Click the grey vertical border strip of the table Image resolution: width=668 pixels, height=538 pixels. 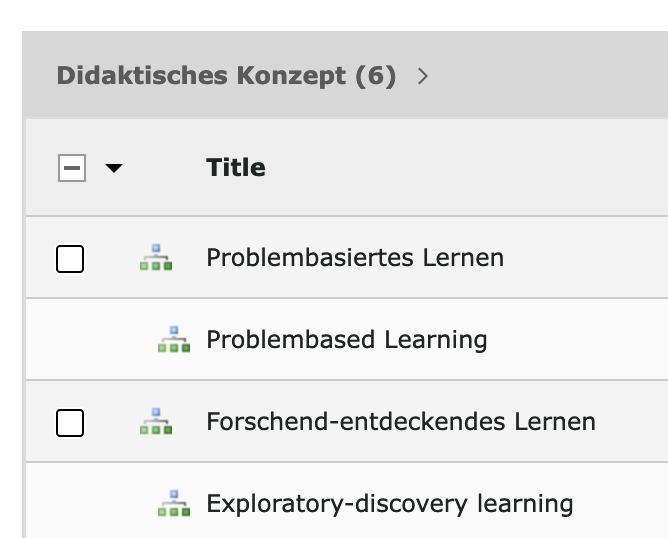point(24,328)
